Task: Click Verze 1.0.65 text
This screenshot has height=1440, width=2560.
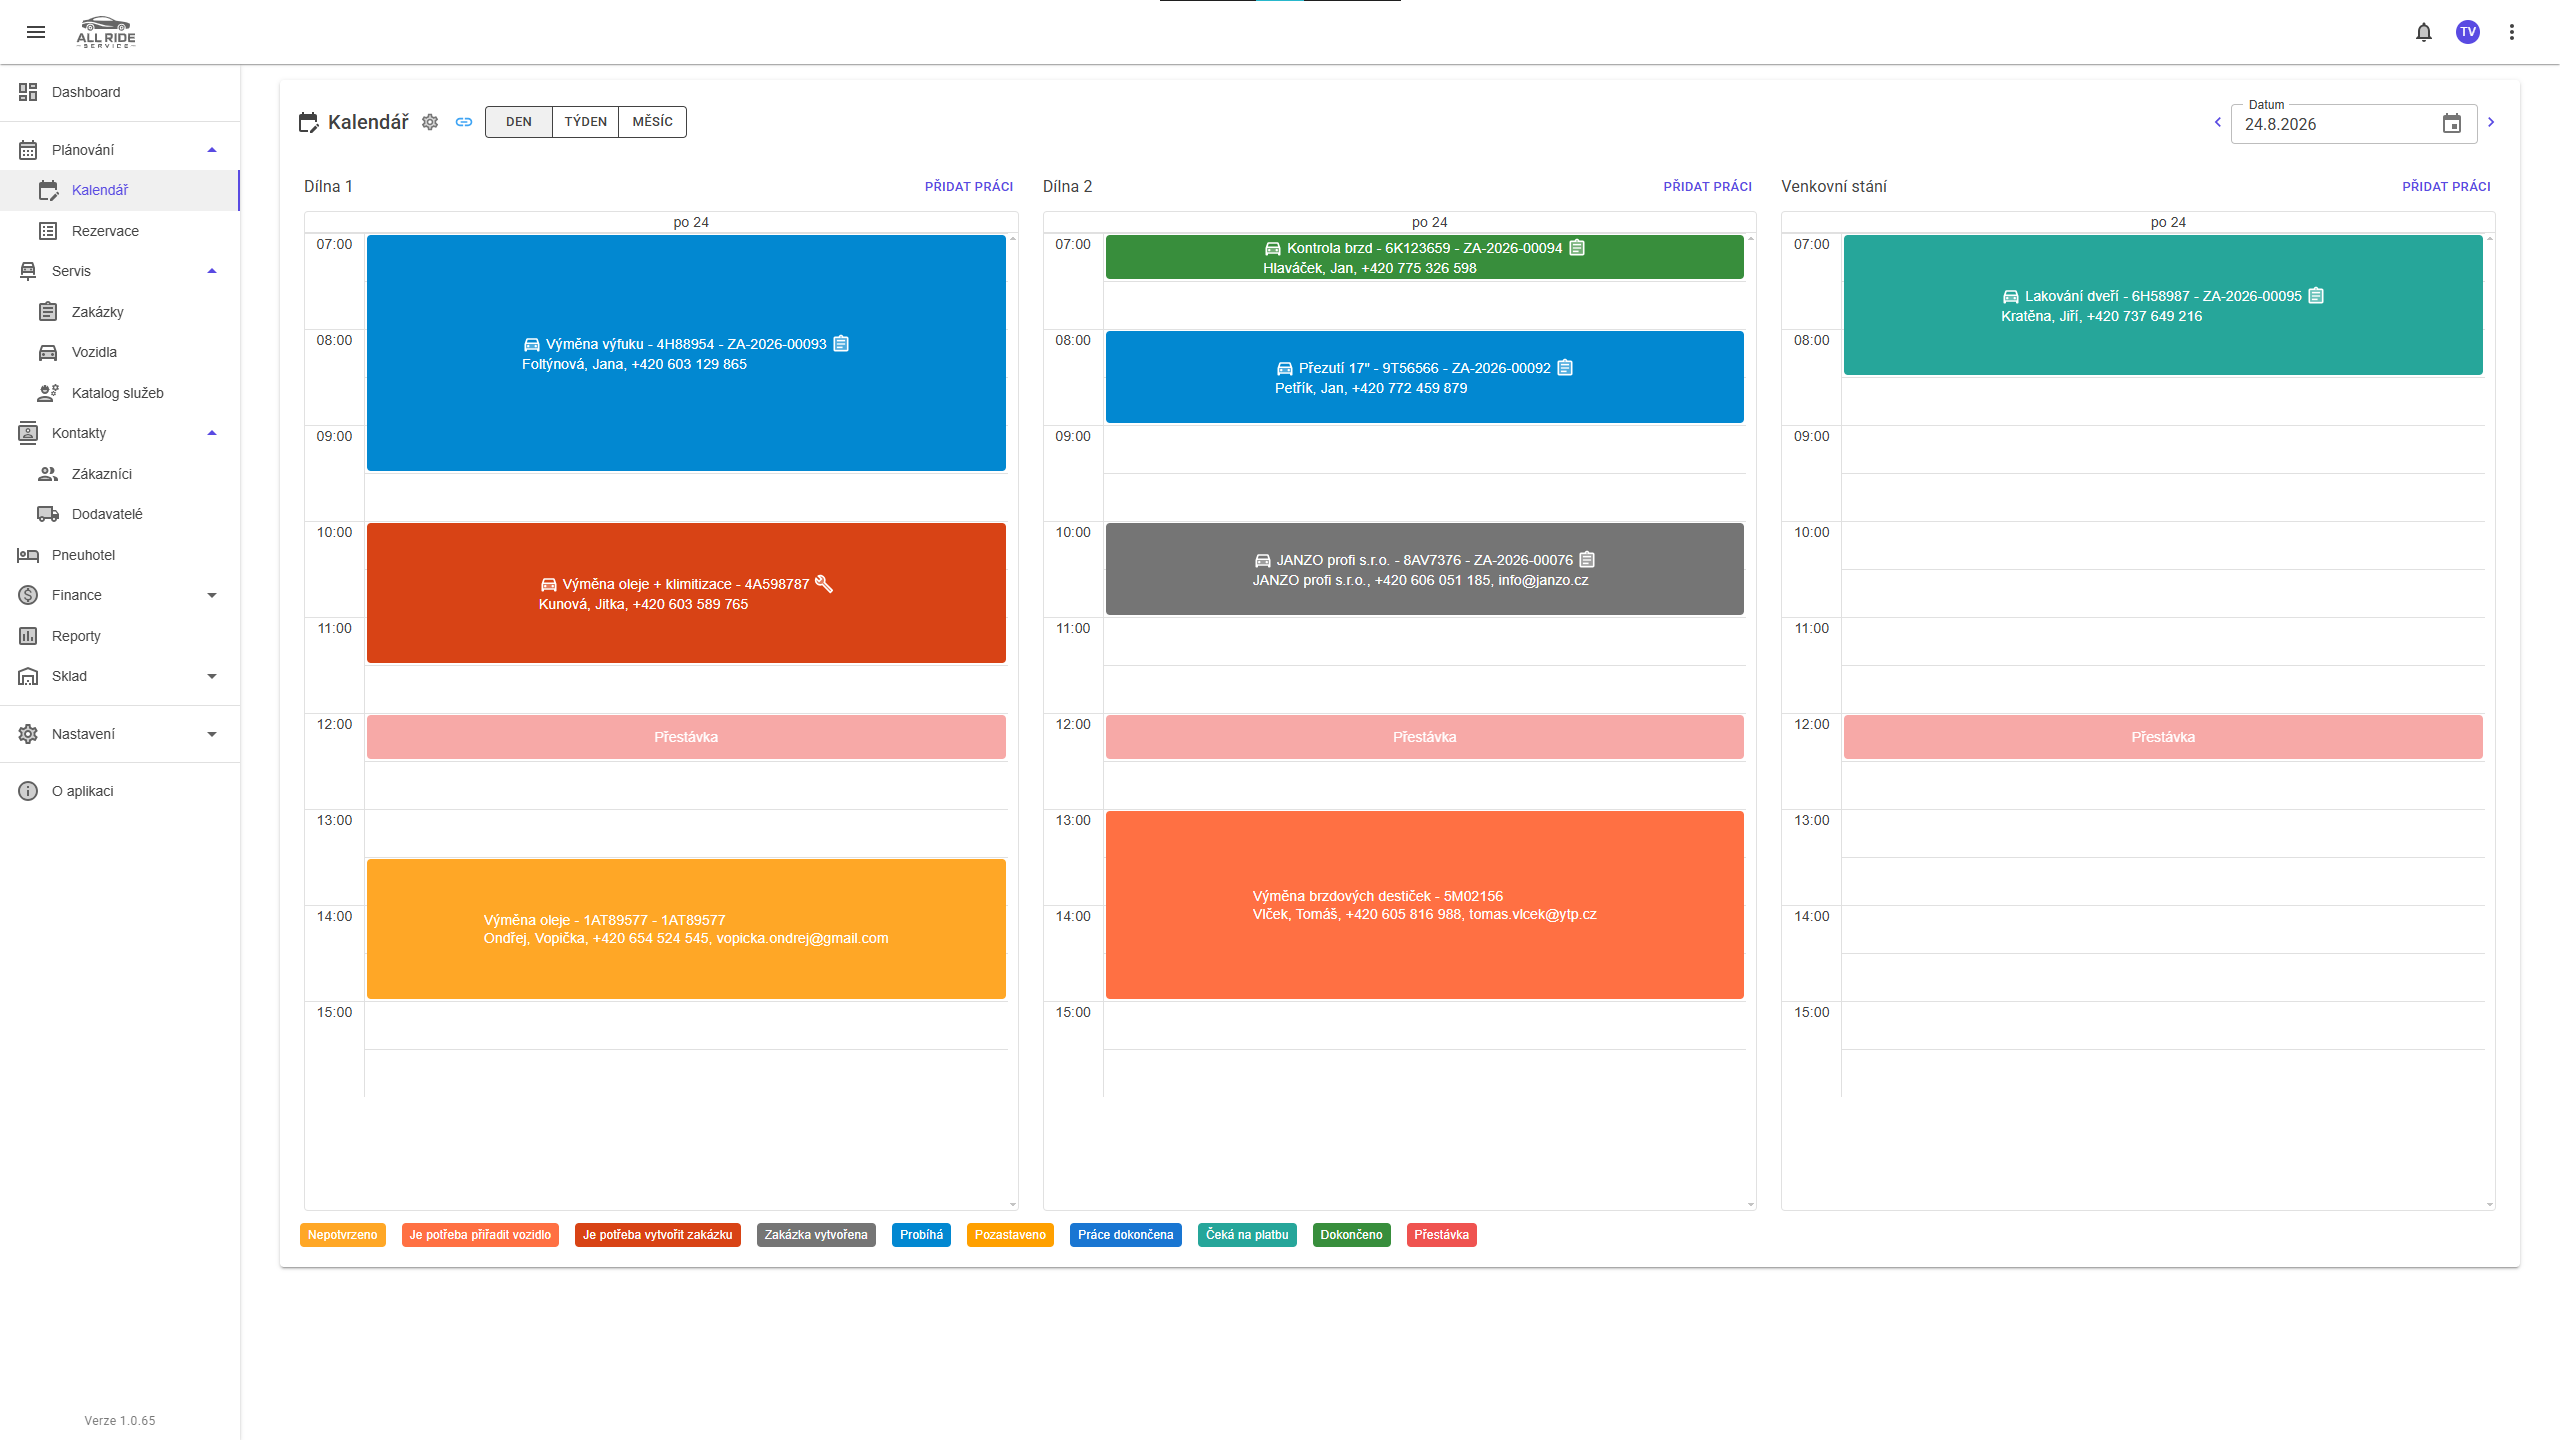Action: pos(120,1420)
